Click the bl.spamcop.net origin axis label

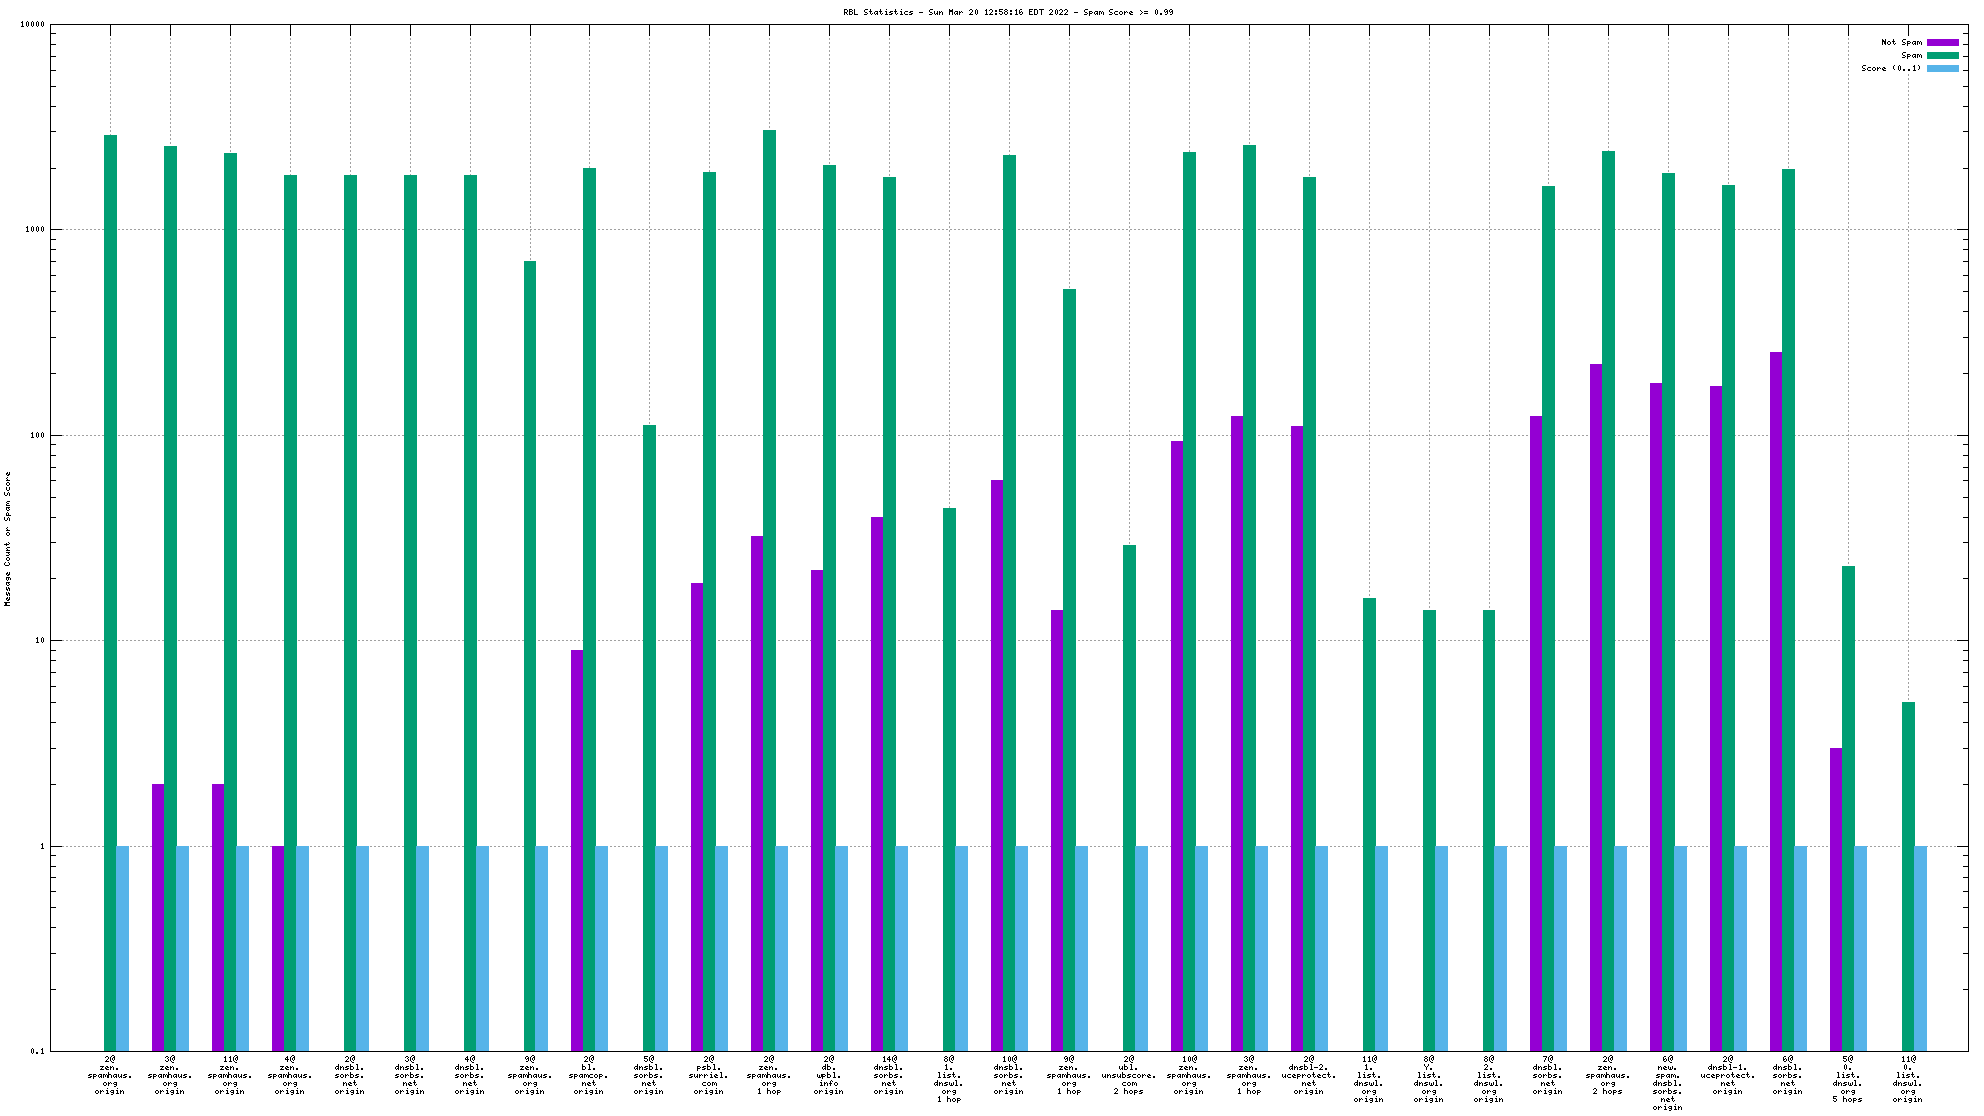click(589, 1075)
